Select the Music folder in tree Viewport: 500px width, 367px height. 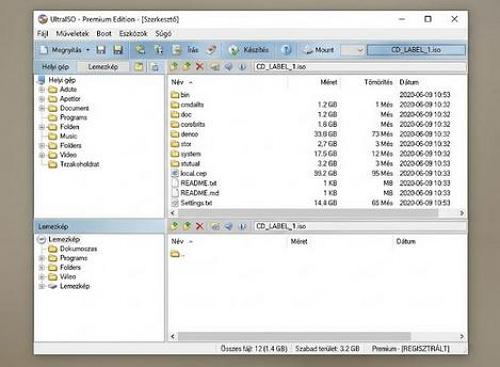point(68,136)
